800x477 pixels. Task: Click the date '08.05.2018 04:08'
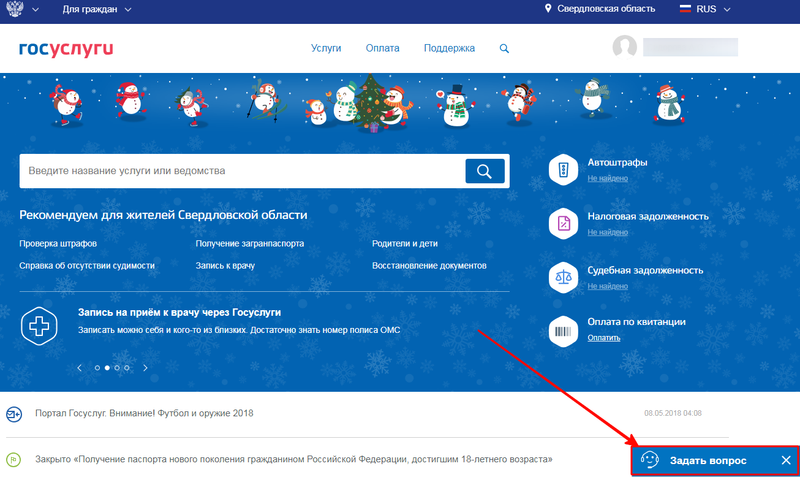[x=672, y=413]
